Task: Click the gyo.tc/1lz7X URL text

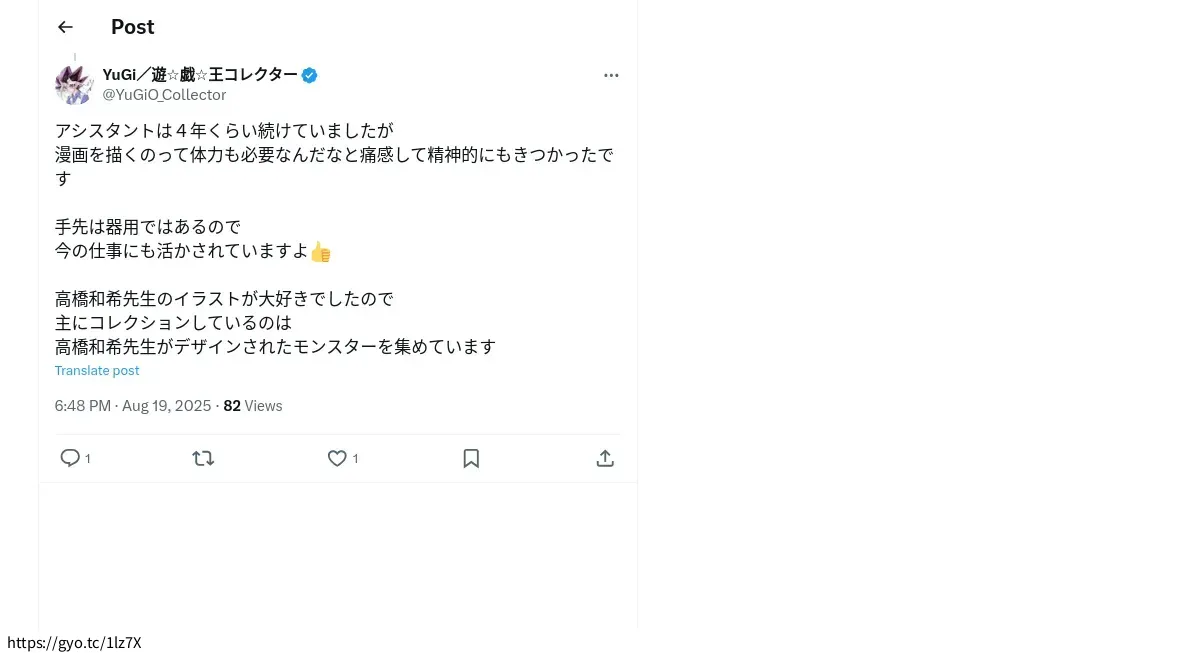Action: click(74, 643)
